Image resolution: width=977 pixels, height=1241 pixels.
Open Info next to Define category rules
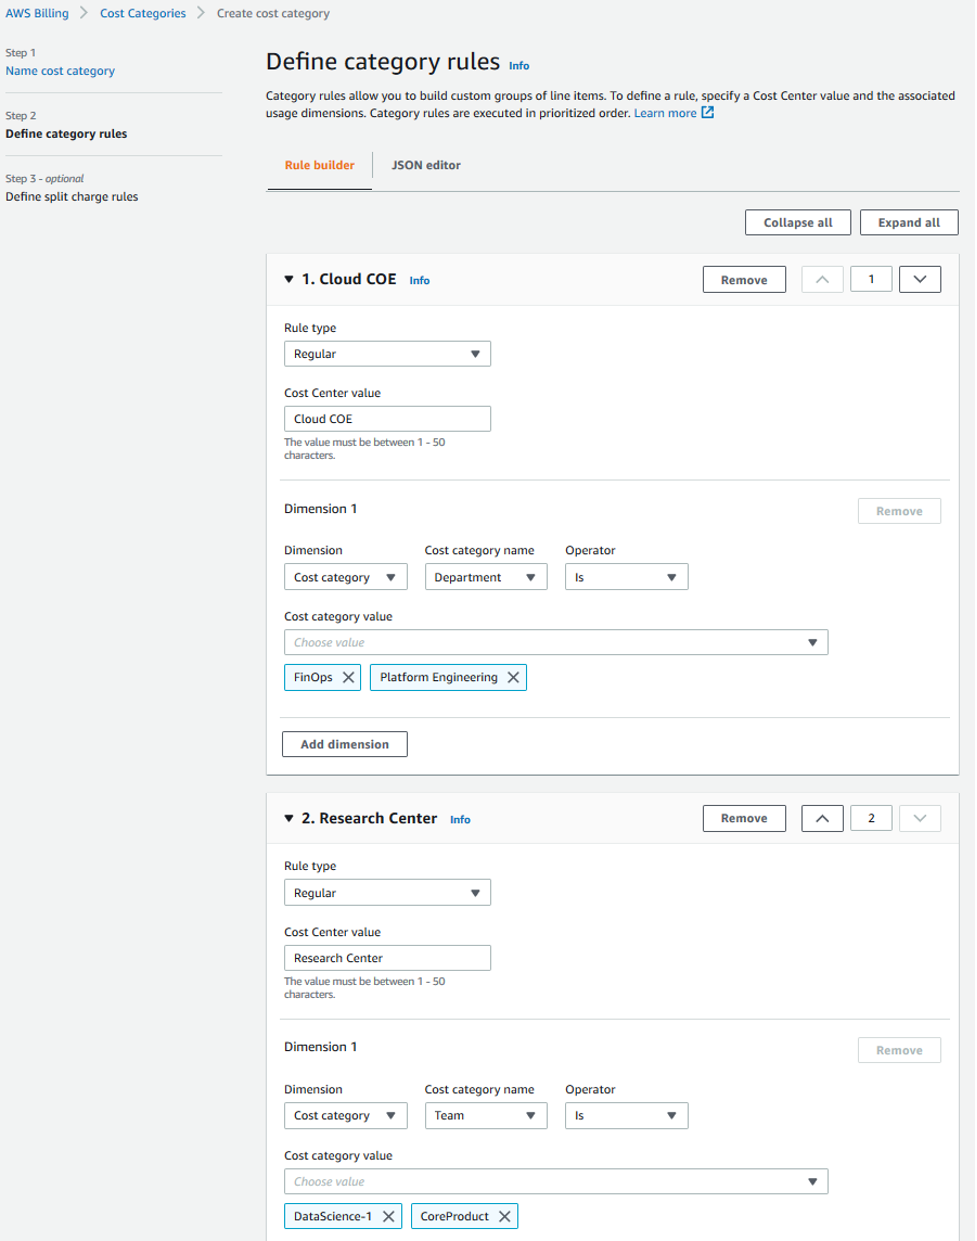pos(519,66)
